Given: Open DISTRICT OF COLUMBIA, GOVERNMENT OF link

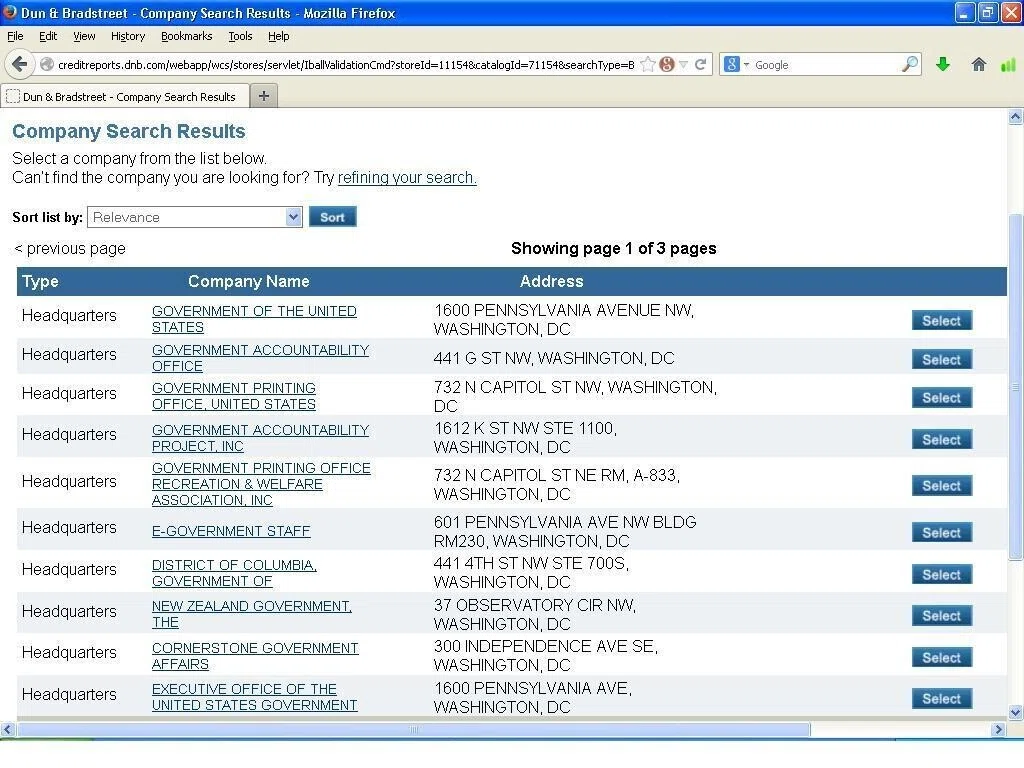Looking at the screenshot, I should [234, 573].
